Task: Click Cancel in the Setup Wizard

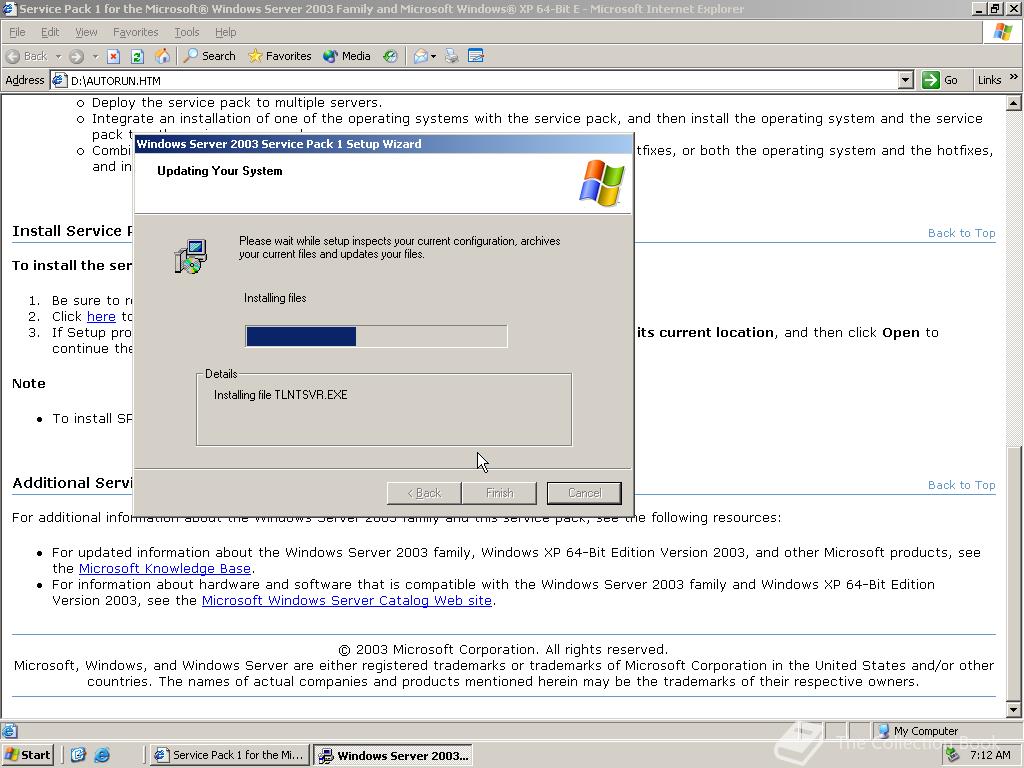Action: [584, 493]
